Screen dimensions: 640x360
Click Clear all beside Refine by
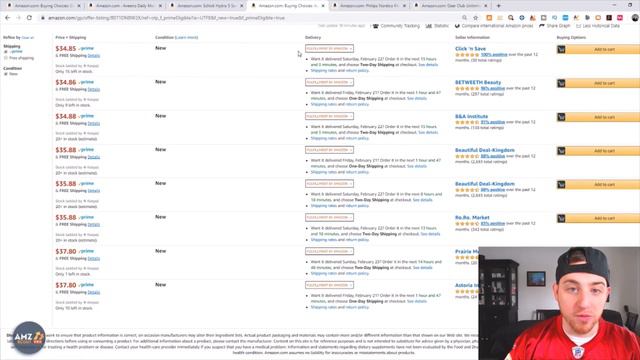coord(28,38)
